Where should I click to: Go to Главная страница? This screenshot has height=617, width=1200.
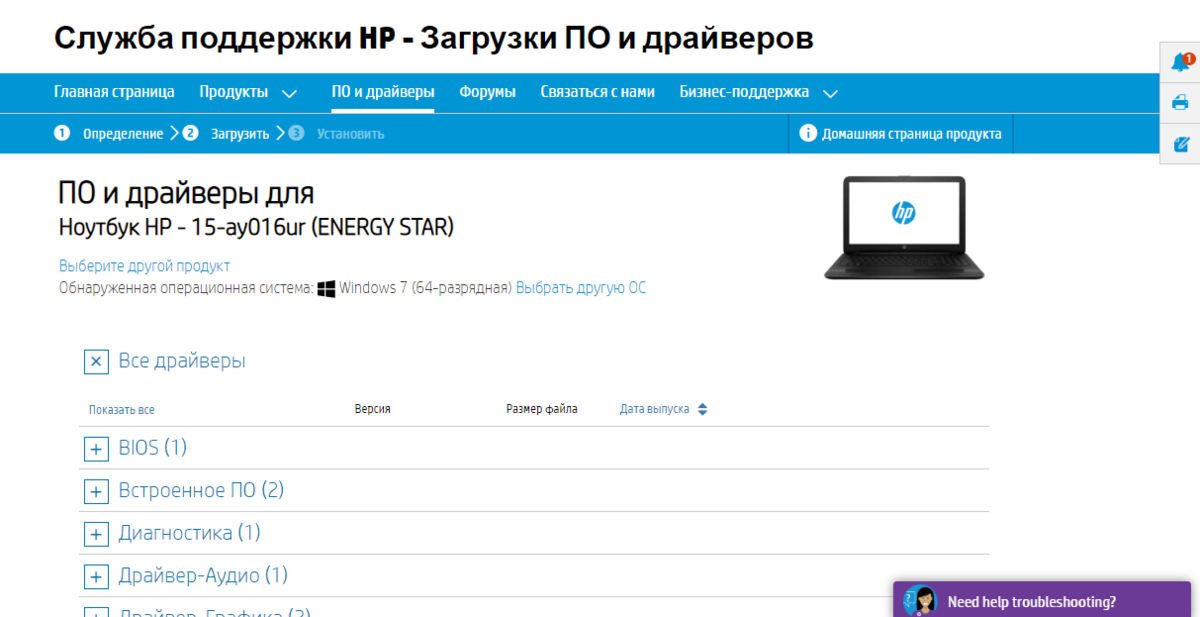click(x=114, y=92)
